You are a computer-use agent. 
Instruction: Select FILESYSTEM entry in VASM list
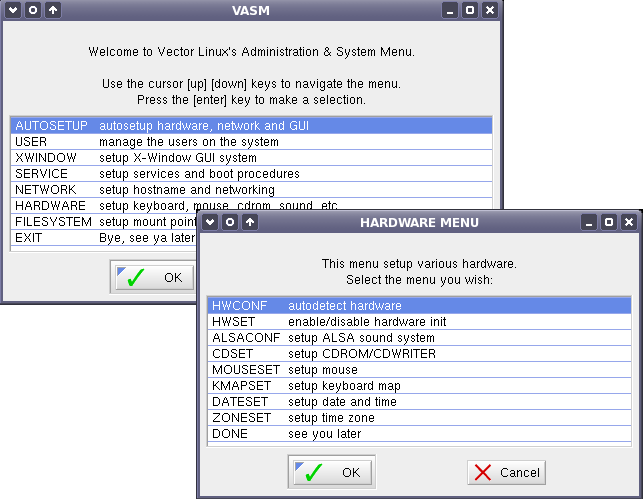click(x=104, y=222)
